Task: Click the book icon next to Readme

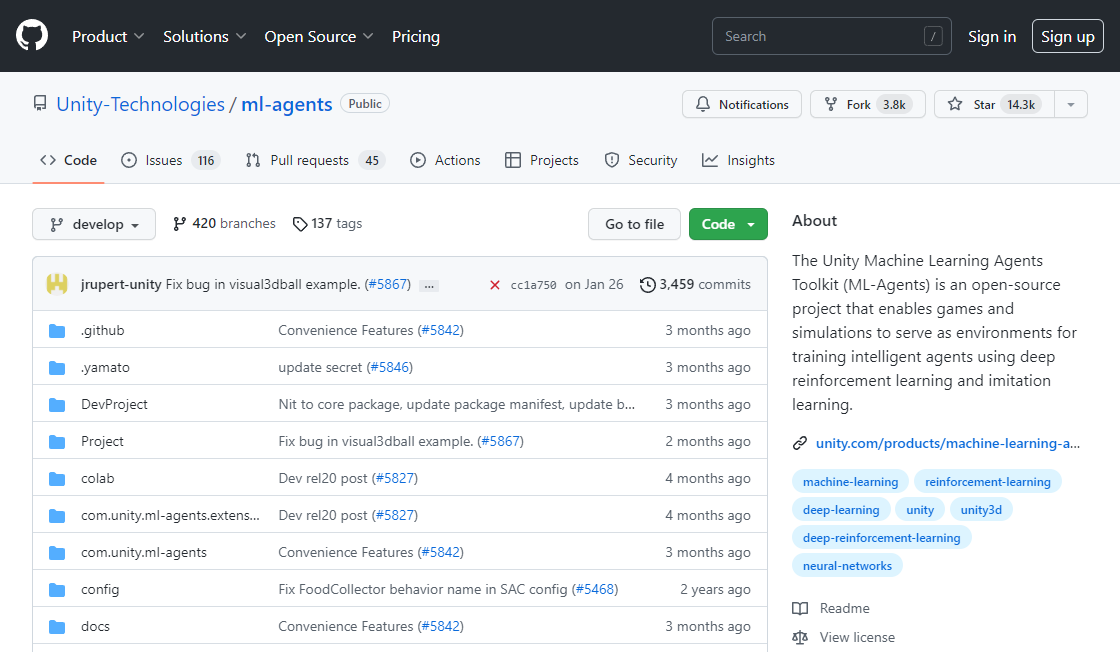Action: click(x=800, y=608)
